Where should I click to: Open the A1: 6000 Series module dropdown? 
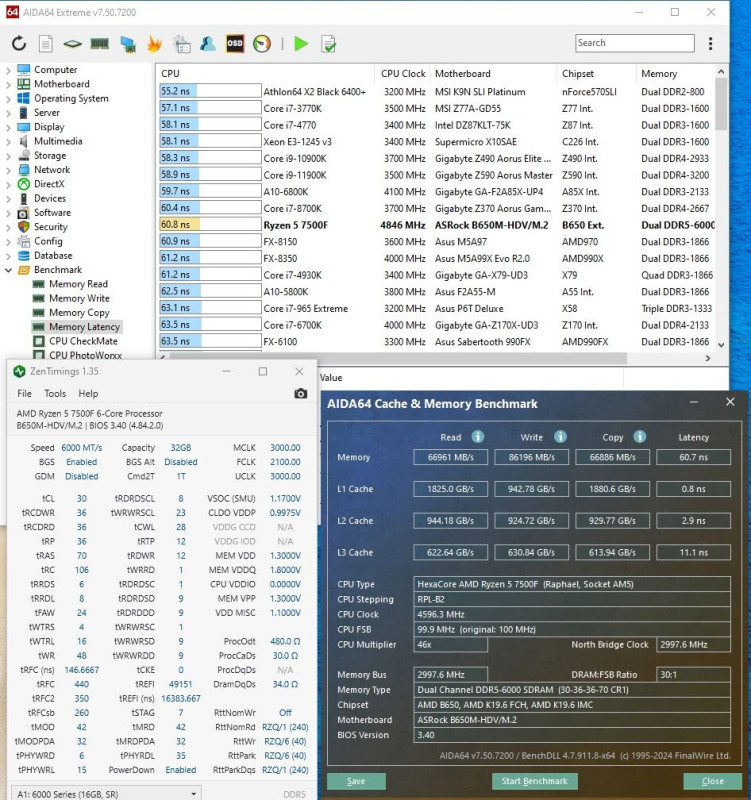tap(106, 793)
